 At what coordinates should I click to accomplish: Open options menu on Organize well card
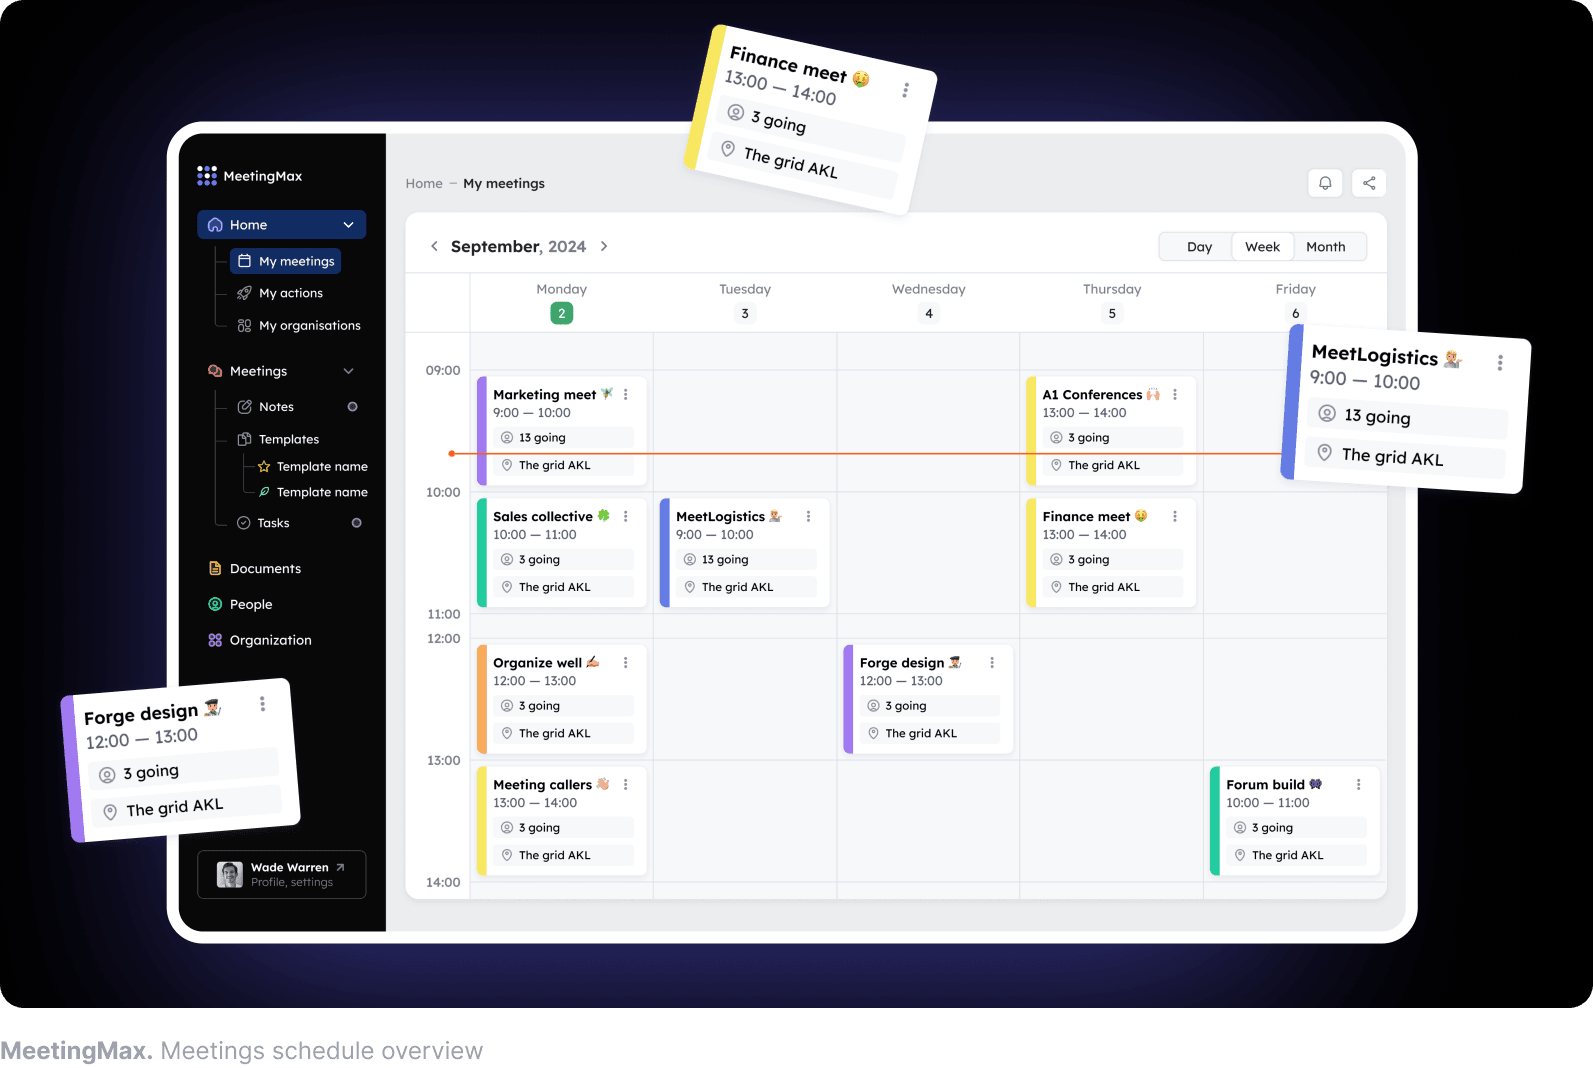[626, 663]
